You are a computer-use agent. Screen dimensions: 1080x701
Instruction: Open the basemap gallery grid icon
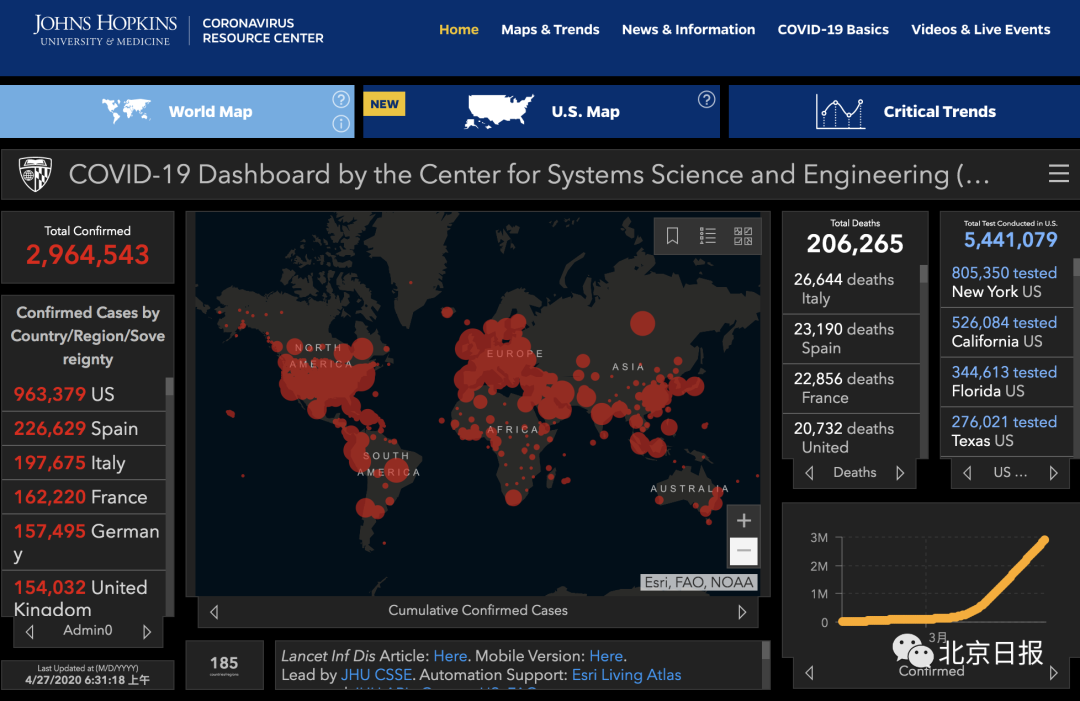[x=743, y=236]
